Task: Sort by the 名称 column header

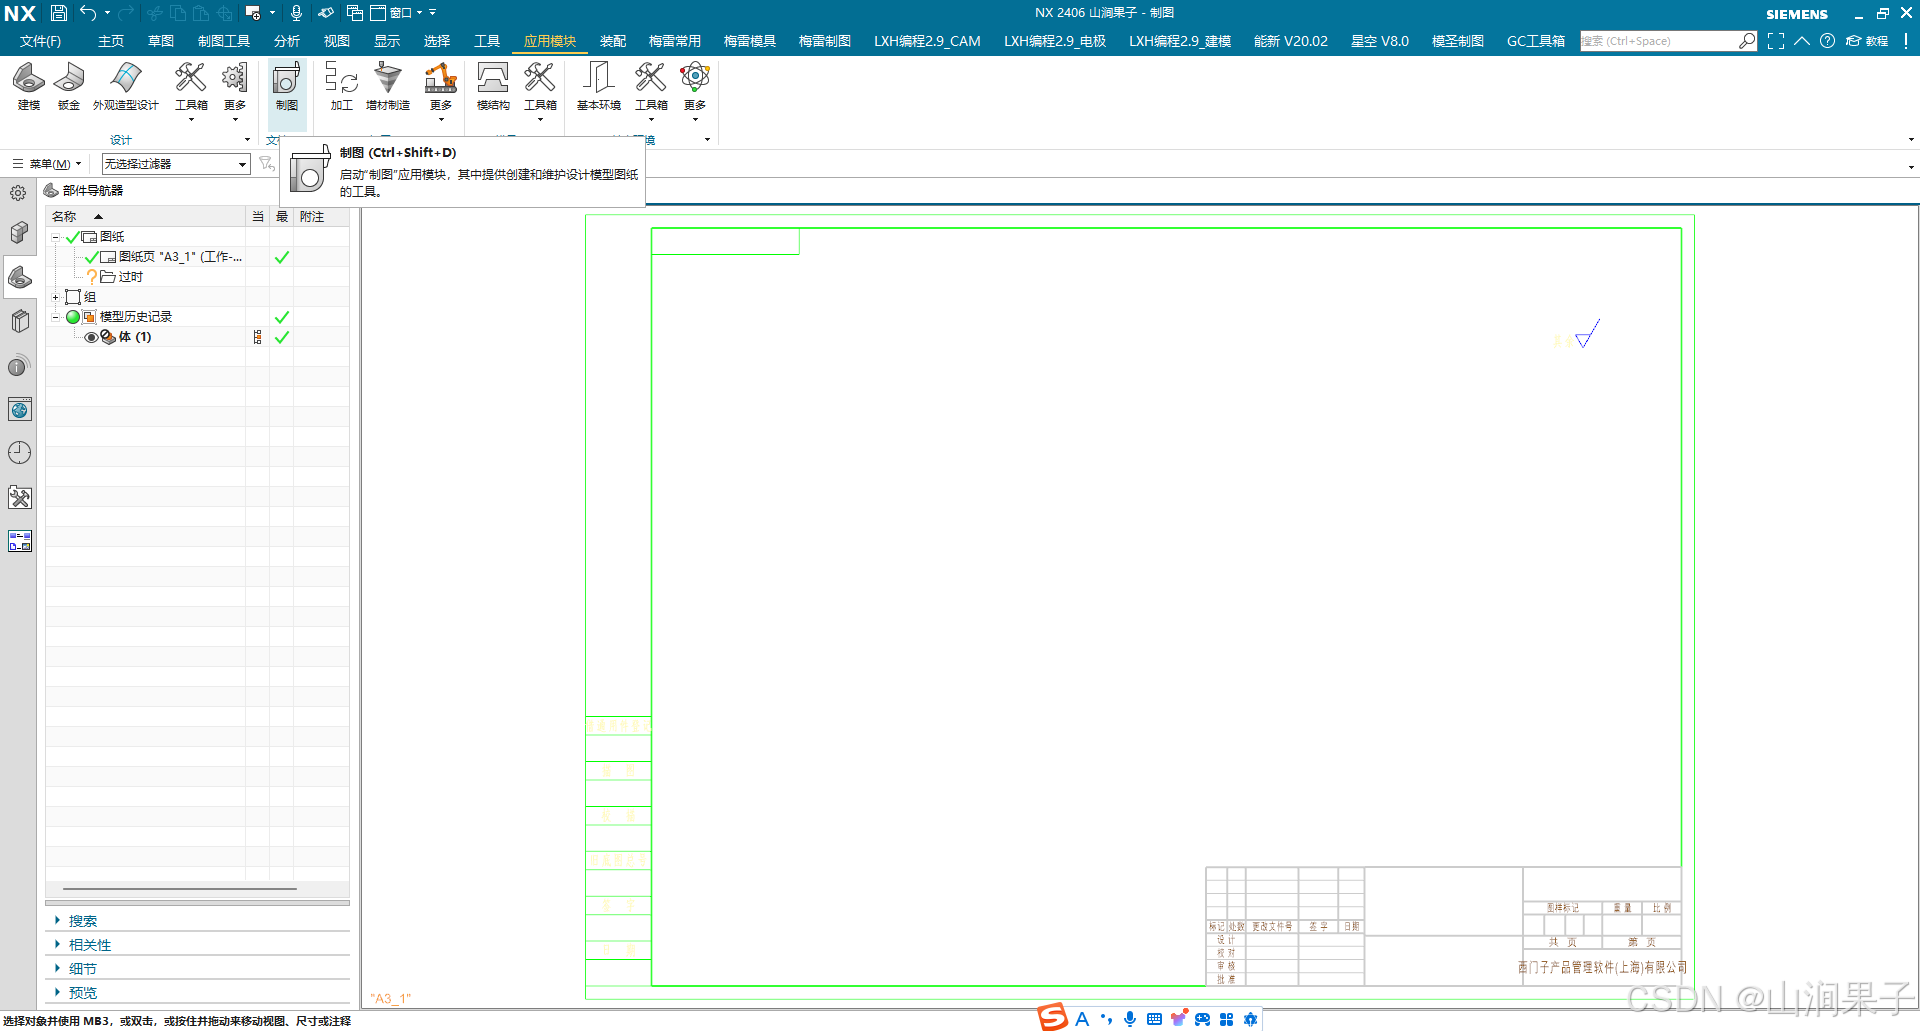Action: point(146,217)
